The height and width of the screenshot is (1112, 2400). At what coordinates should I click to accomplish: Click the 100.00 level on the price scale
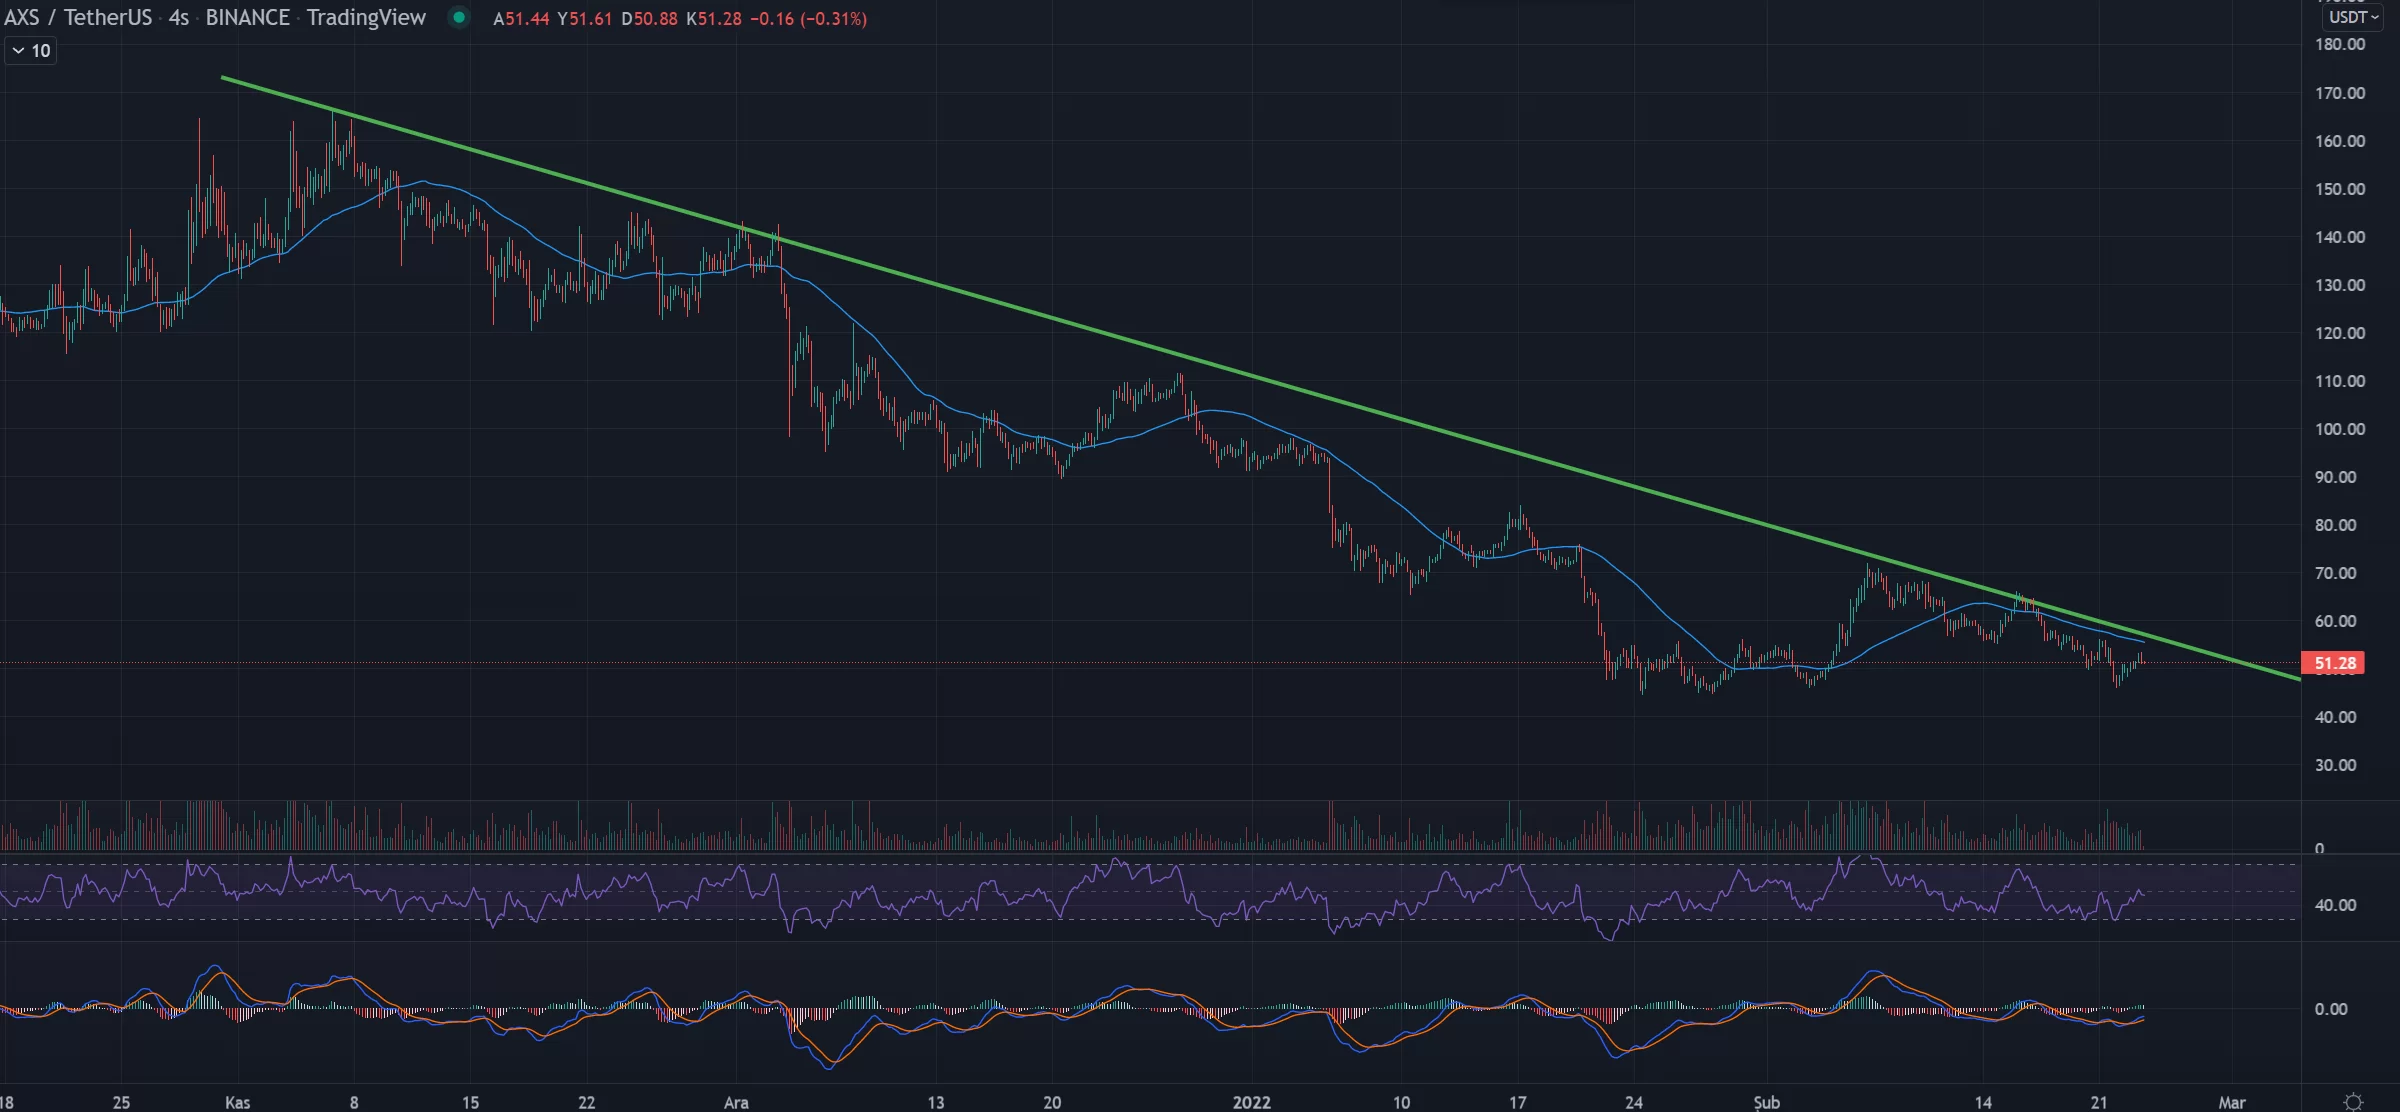[2340, 429]
